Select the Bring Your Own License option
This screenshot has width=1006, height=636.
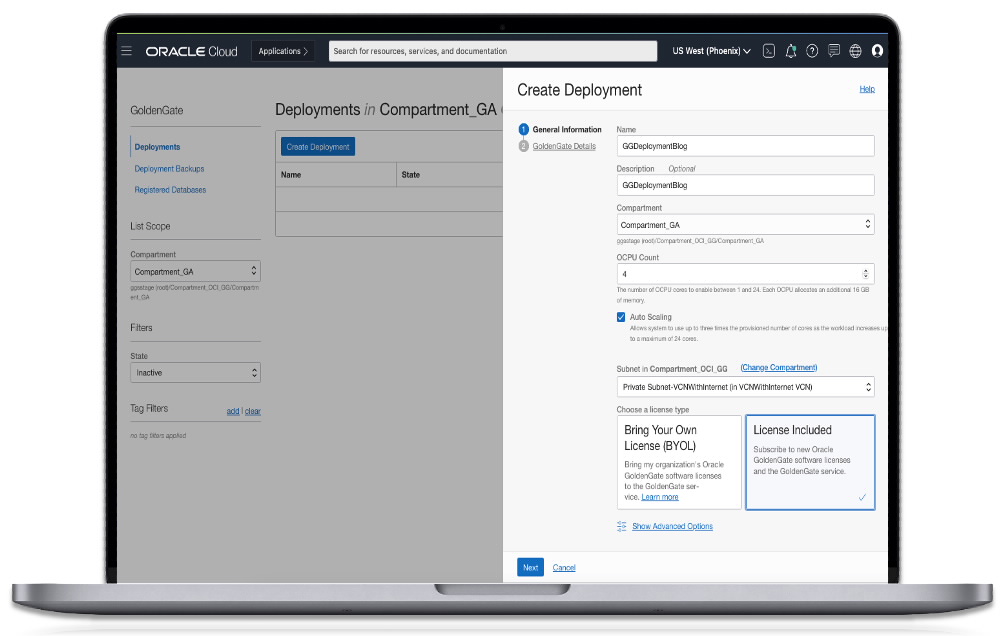pos(678,462)
